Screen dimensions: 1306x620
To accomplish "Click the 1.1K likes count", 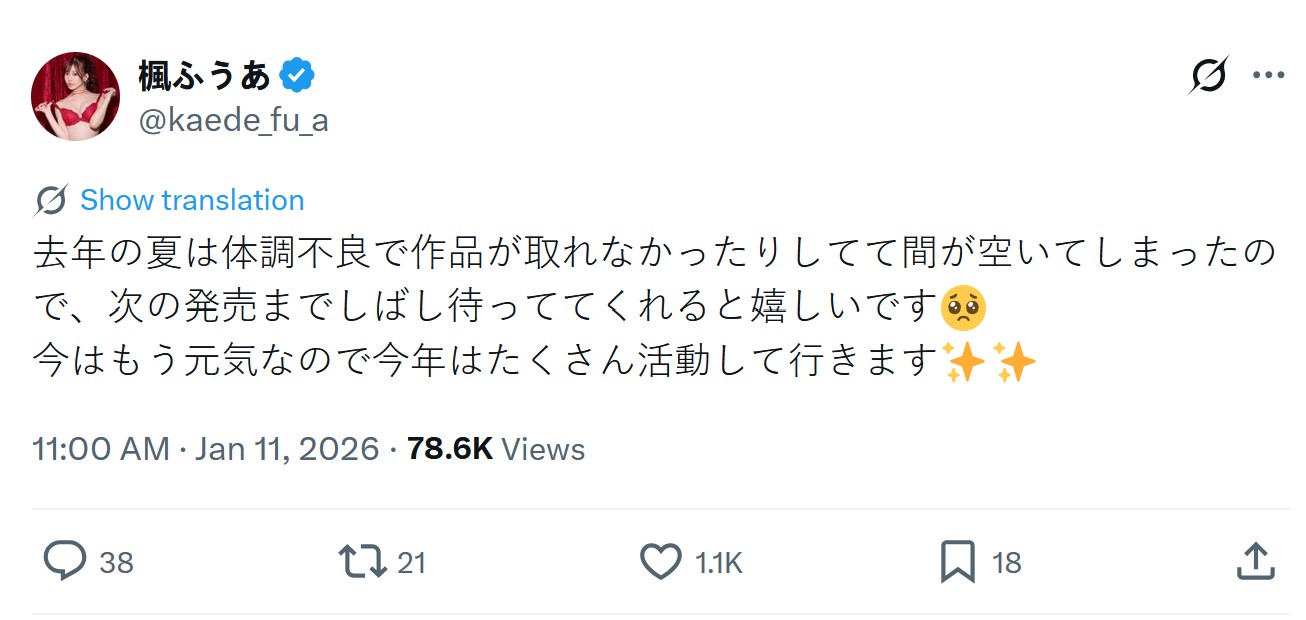I will 719,563.
